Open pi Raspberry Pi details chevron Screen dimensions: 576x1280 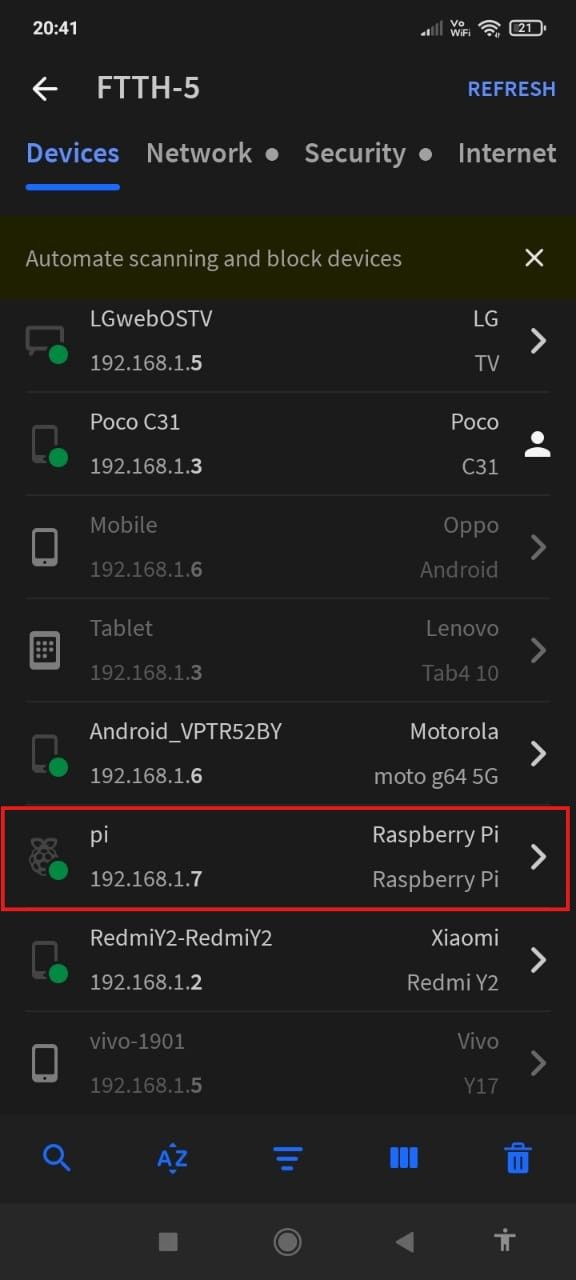tap(538, 856)
